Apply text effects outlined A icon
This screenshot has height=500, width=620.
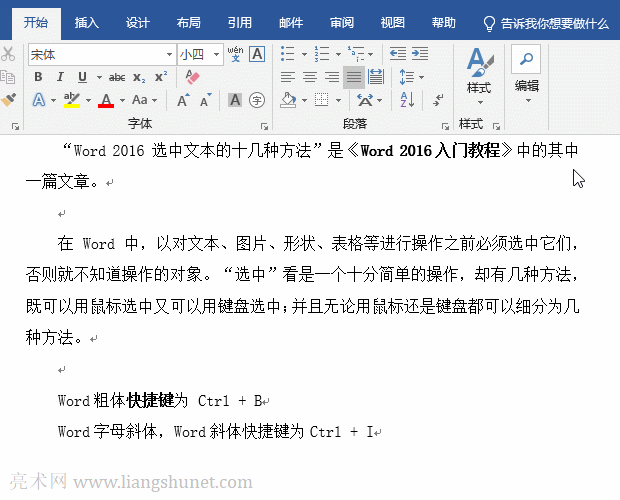[39, 100]
